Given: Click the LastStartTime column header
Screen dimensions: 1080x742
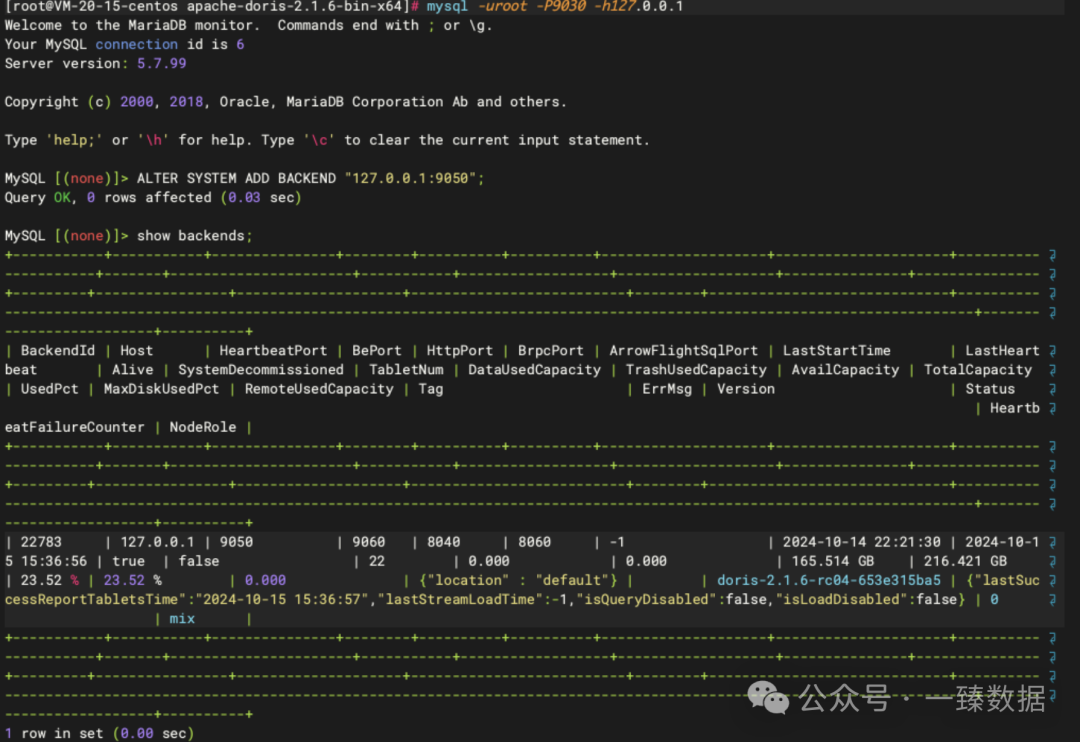Looking at the screenshot, I should (x=836, y=351).
